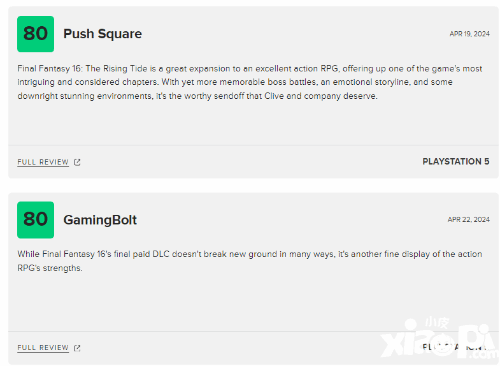Open the Push Square outlet name
This screenshot has height=366, width=500.
coord(103,34)
